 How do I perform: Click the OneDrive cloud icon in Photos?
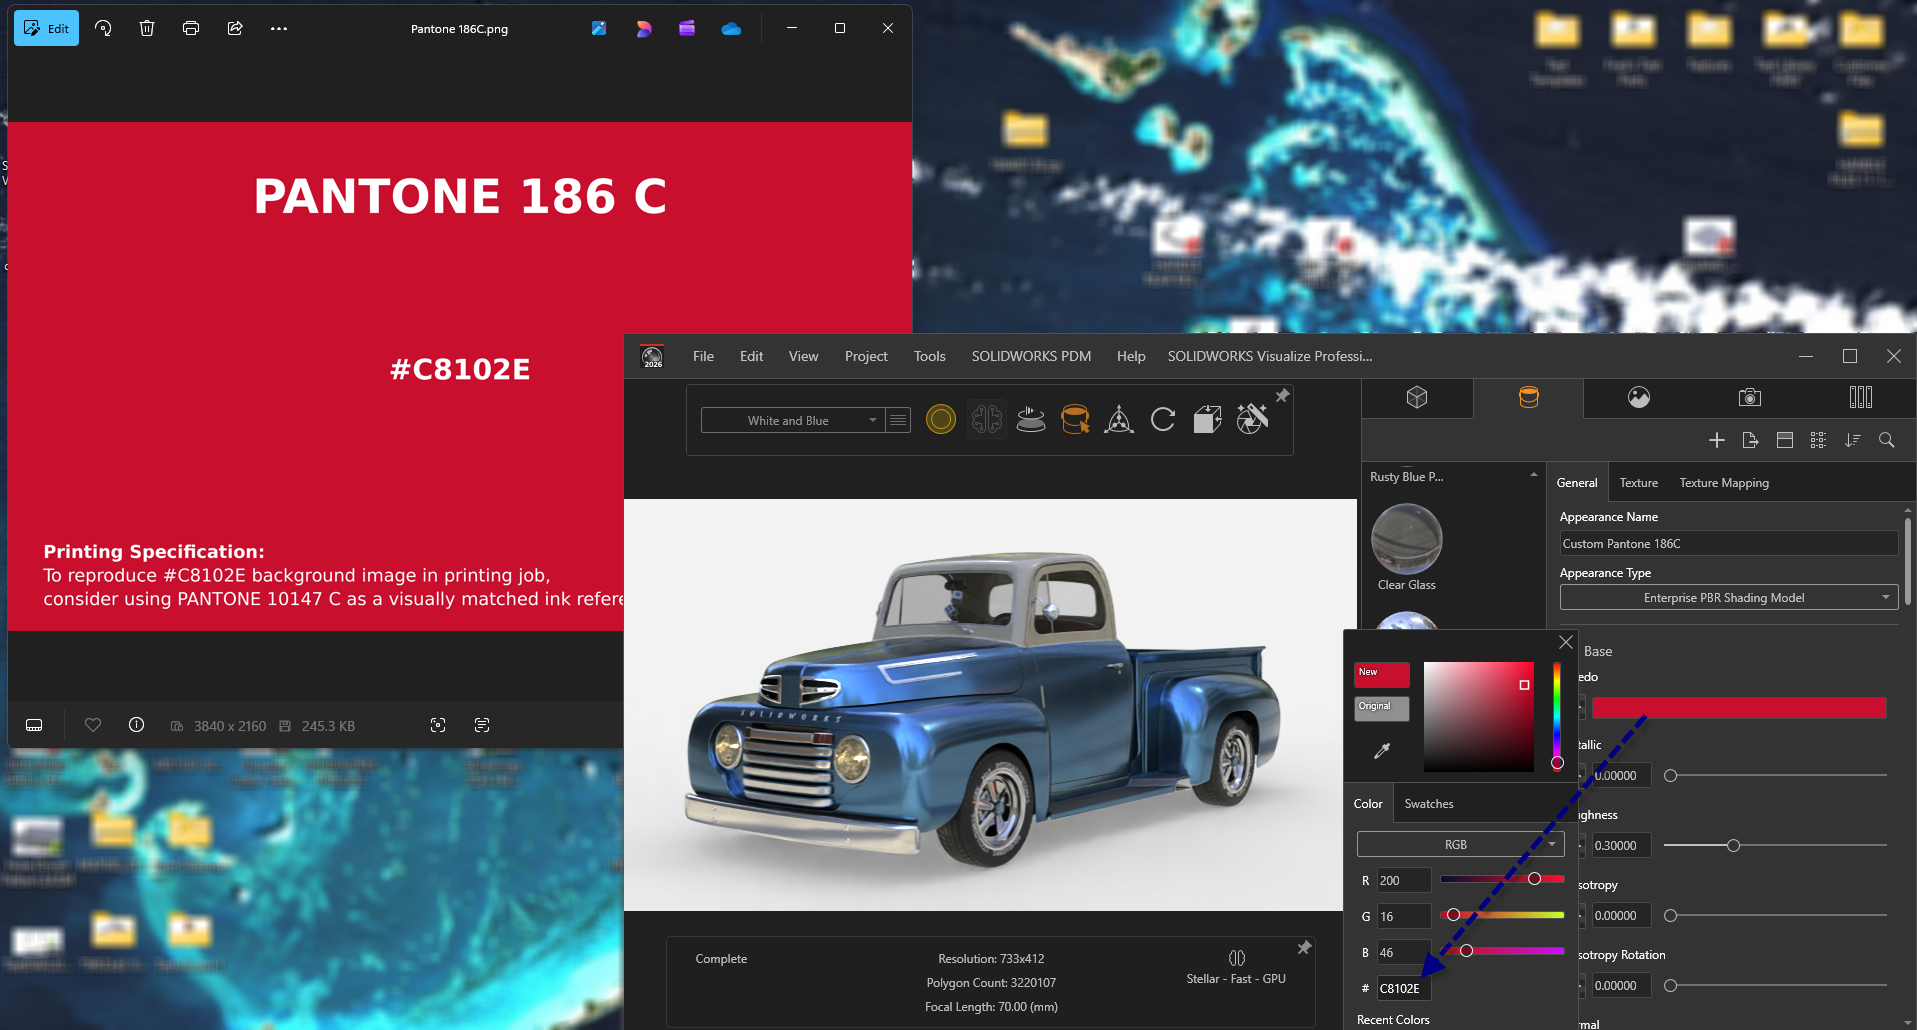[731, 29]
